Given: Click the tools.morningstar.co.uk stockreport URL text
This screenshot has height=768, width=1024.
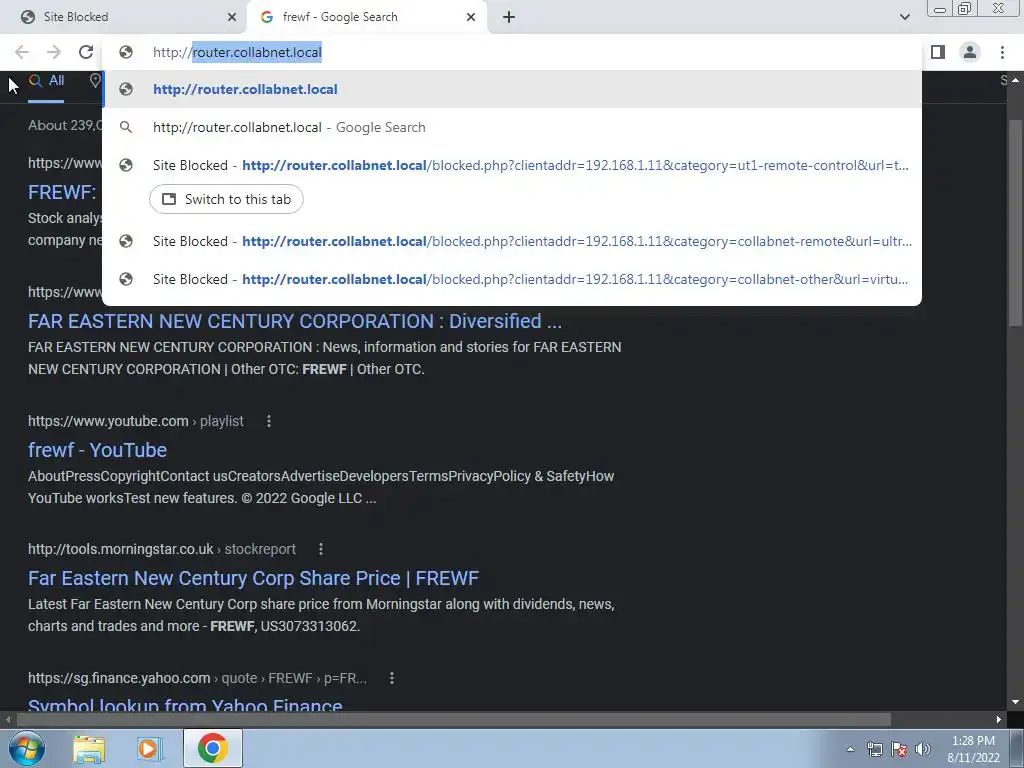Looking at the screenshot, I should 162,549.
